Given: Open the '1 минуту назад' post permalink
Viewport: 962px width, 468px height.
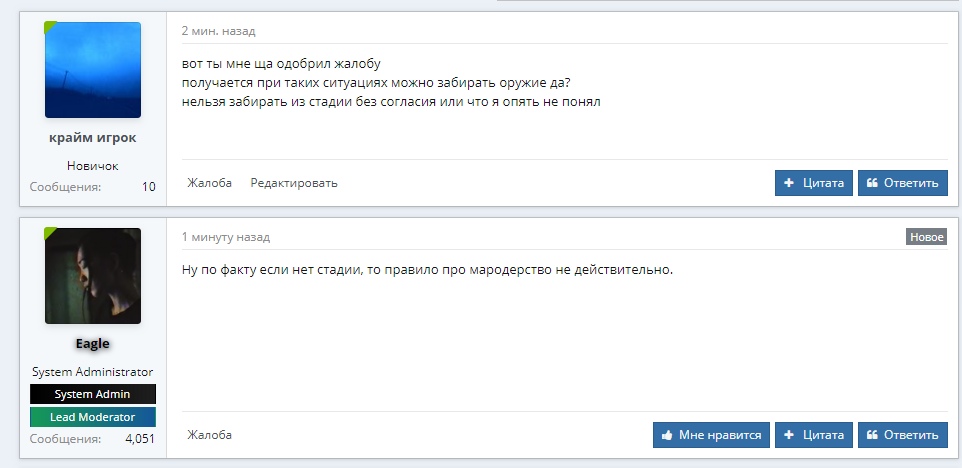Looking at the screenshot, I should pyautogui.click(x=226, y=237).
